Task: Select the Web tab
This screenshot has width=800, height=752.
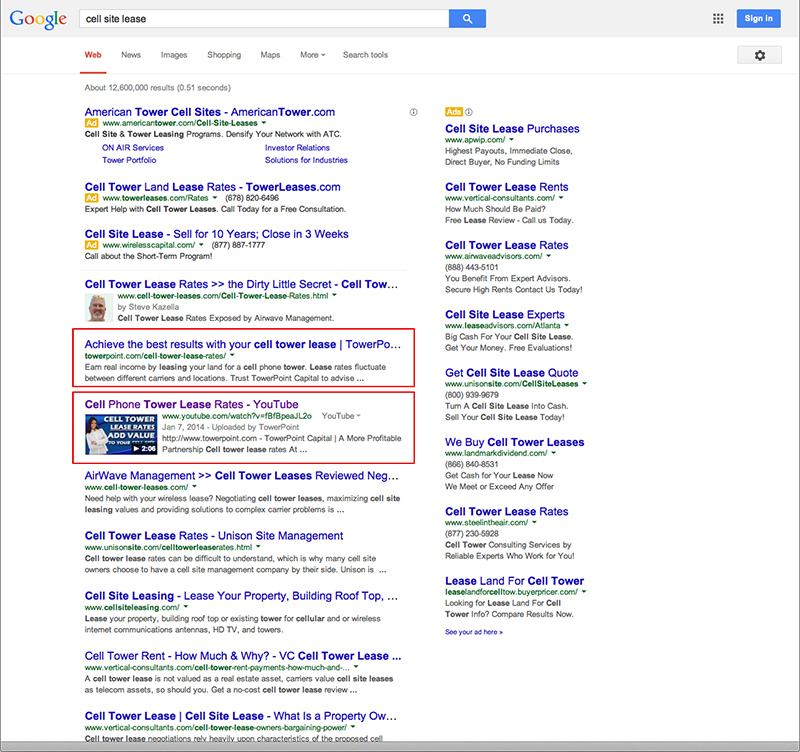Action: pyautogui.click(x=93, y=55)
